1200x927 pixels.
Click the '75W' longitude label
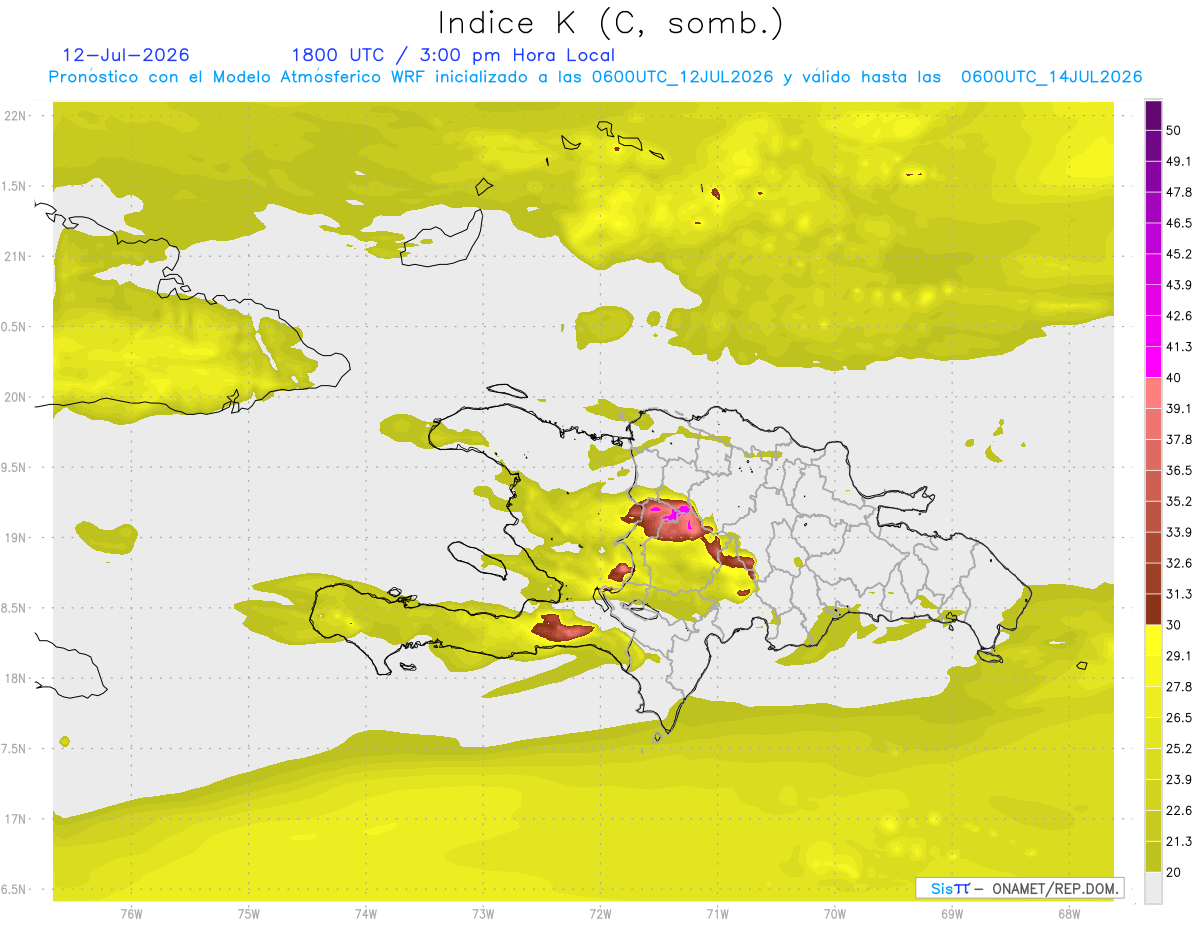249,913
